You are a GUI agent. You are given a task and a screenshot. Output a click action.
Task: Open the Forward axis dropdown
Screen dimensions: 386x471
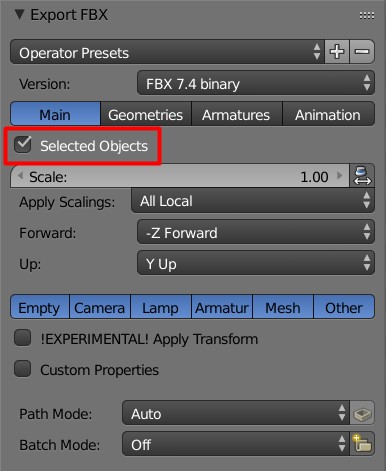pos(256,232)
